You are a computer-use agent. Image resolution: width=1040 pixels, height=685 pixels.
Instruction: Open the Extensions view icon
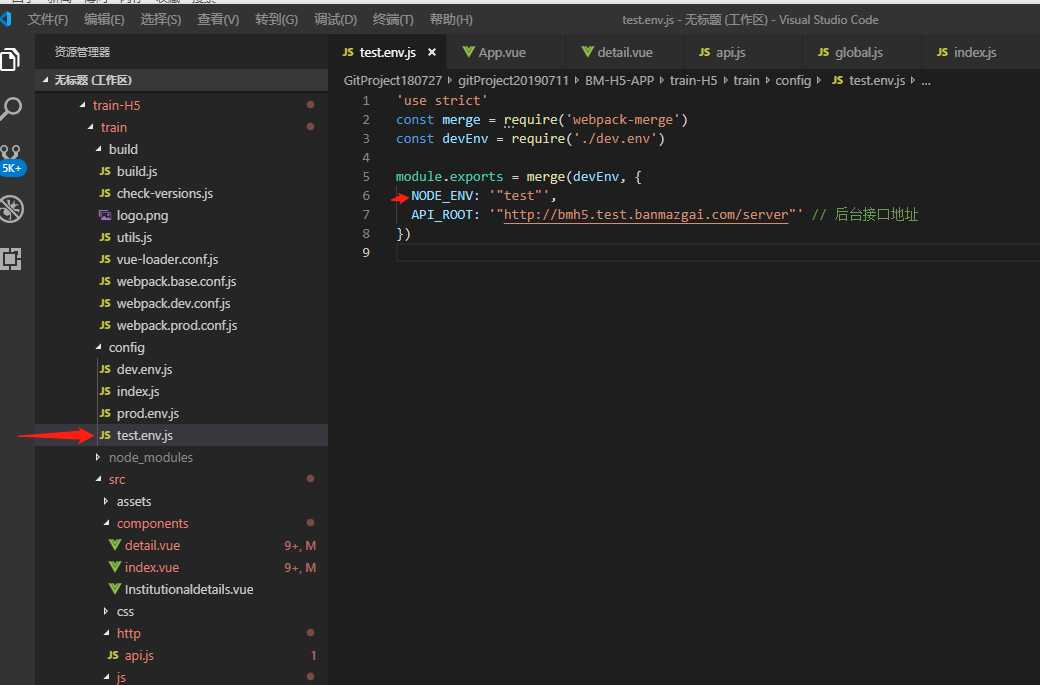(11, 259)
